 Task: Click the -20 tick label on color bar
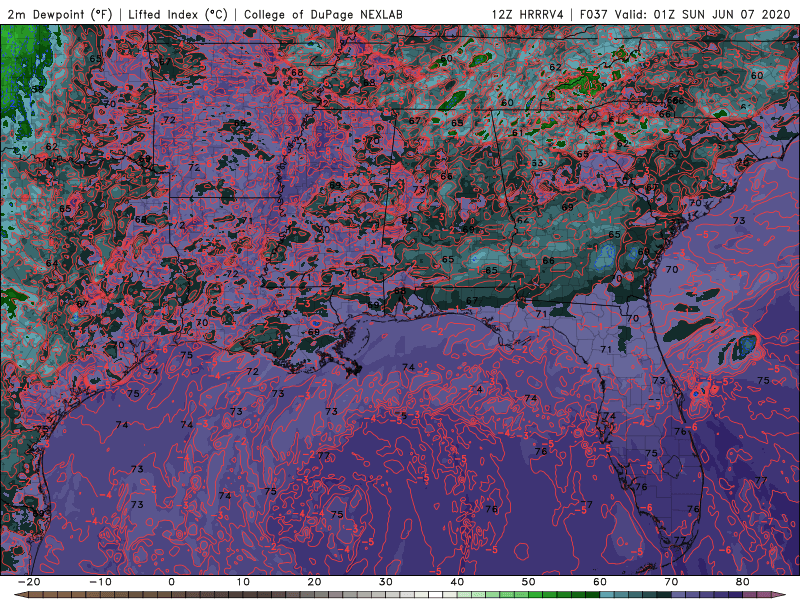[29, 582]
